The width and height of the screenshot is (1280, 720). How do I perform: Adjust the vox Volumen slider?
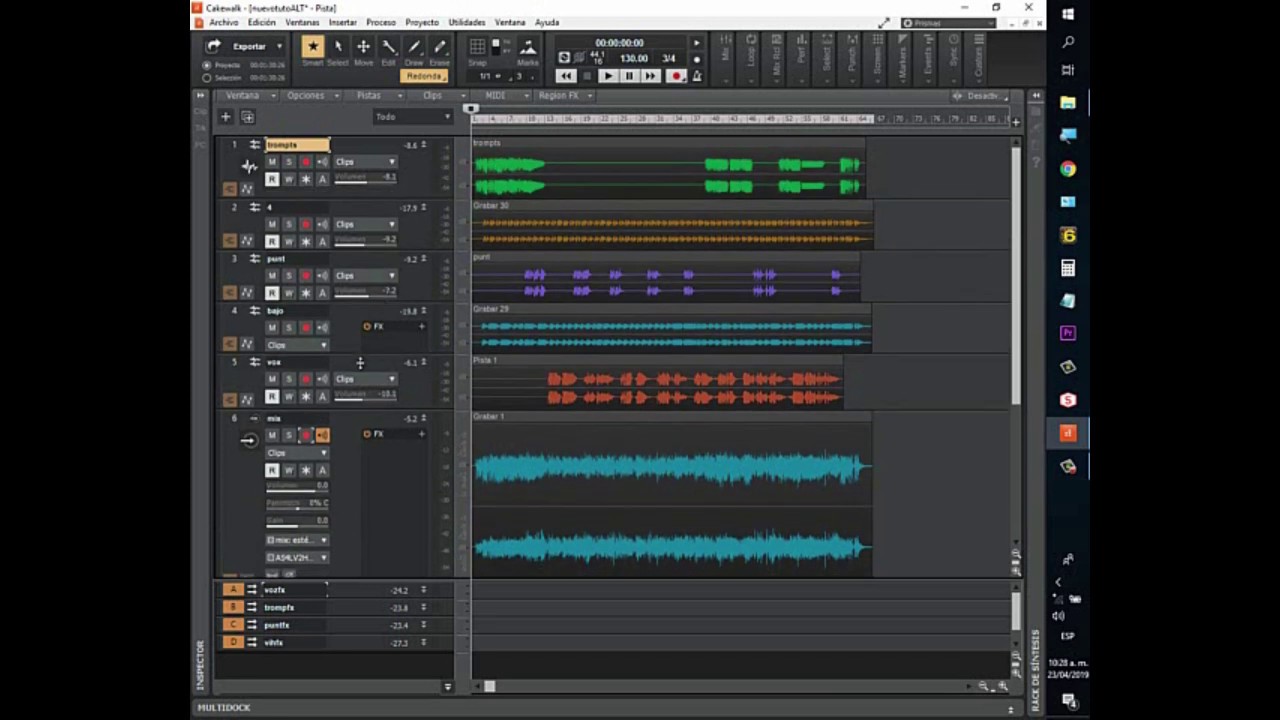(x=365, y=395)
